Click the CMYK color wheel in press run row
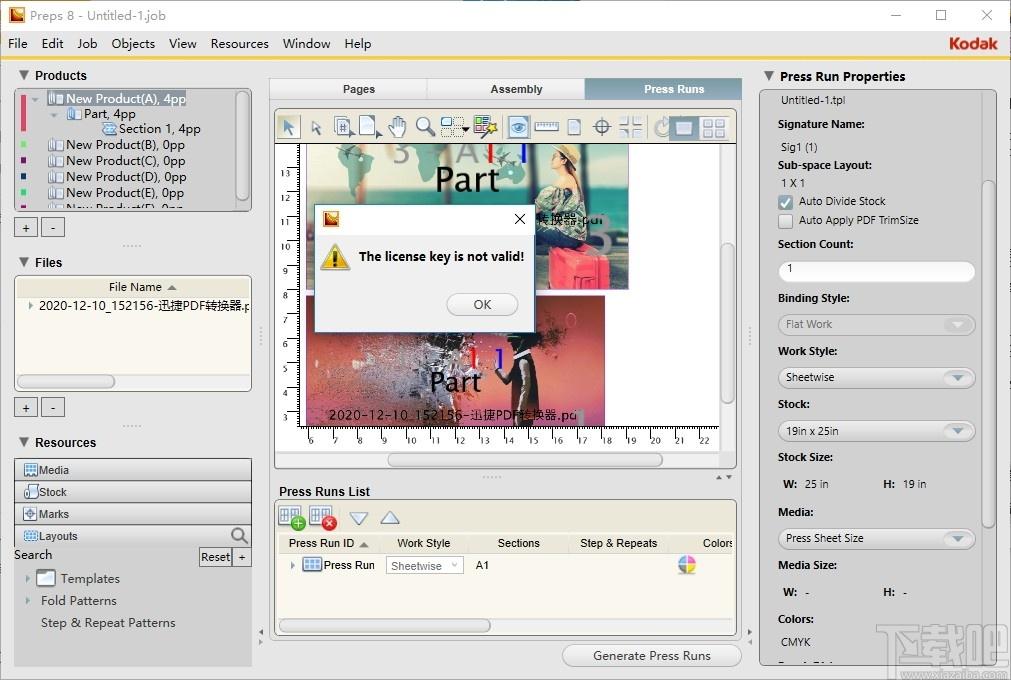This screenshot has height=680, width=1011. [687, 565]
